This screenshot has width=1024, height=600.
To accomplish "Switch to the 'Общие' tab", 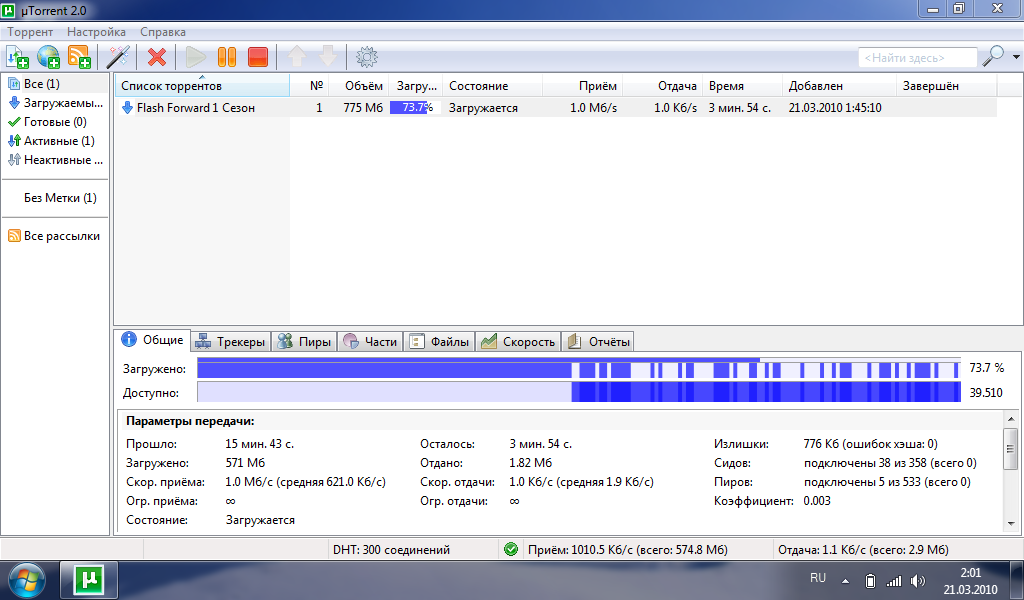I will point(153,340).
